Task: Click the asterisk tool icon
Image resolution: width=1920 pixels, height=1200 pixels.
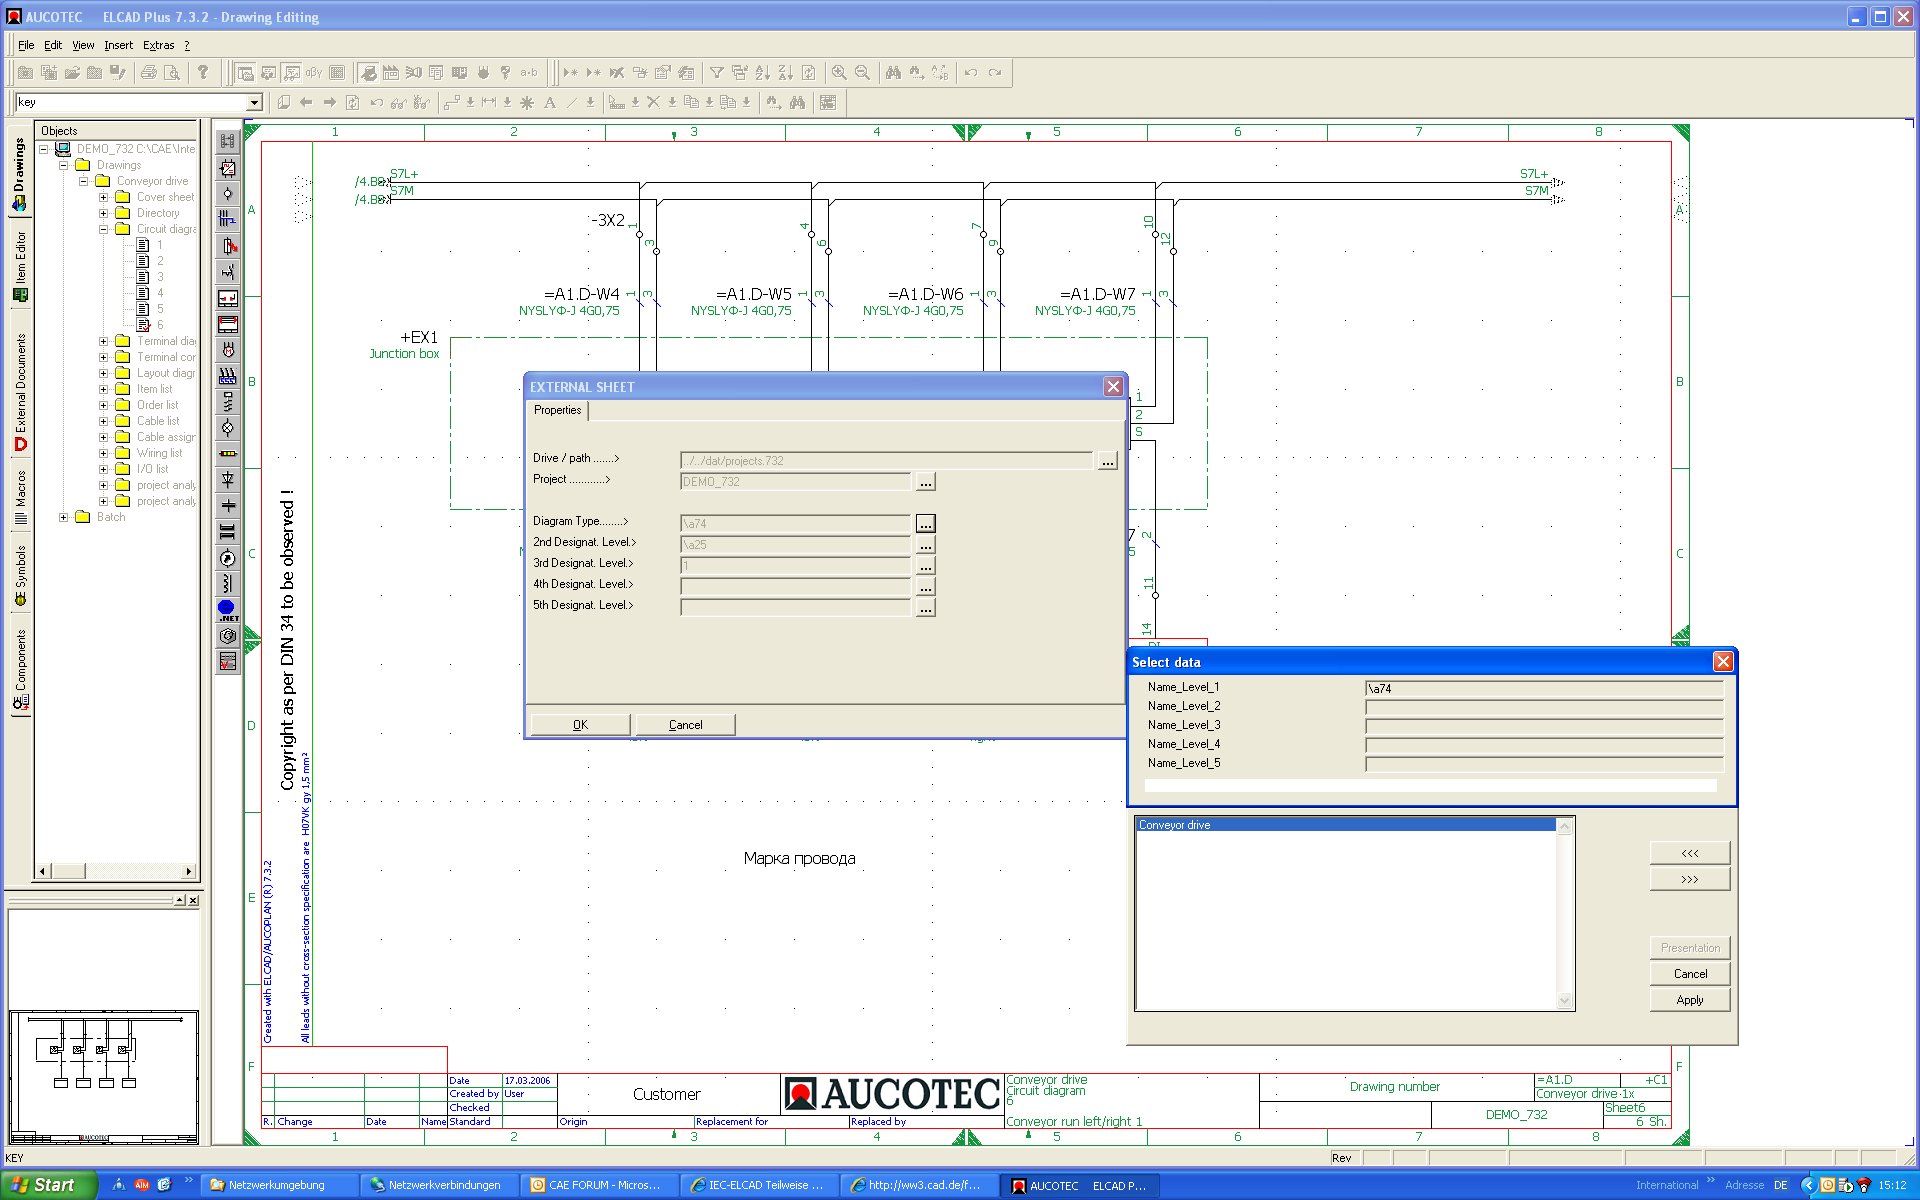Action: pos(527,102)
